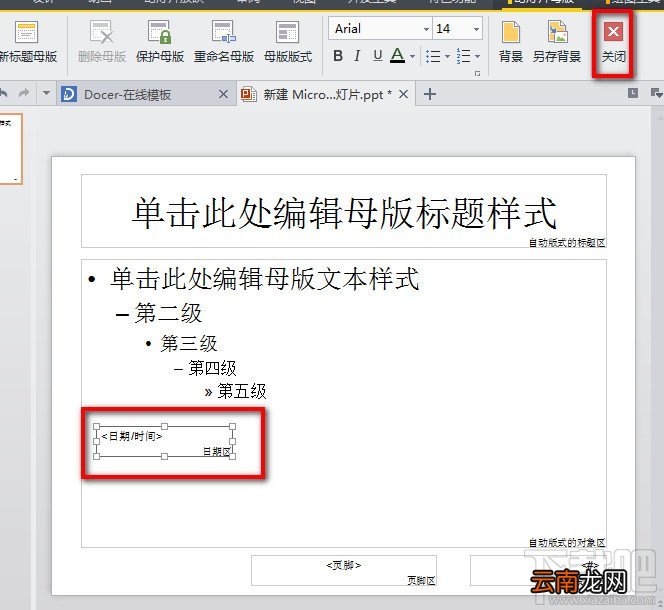Click the master title placeholder text
This screenshot has width=664, height=610.
[344, 213]
